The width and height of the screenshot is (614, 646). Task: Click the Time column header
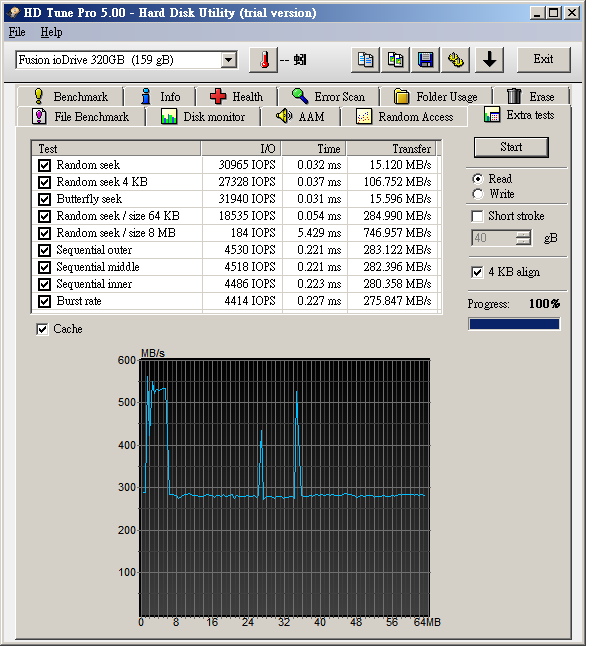point(314,149)
